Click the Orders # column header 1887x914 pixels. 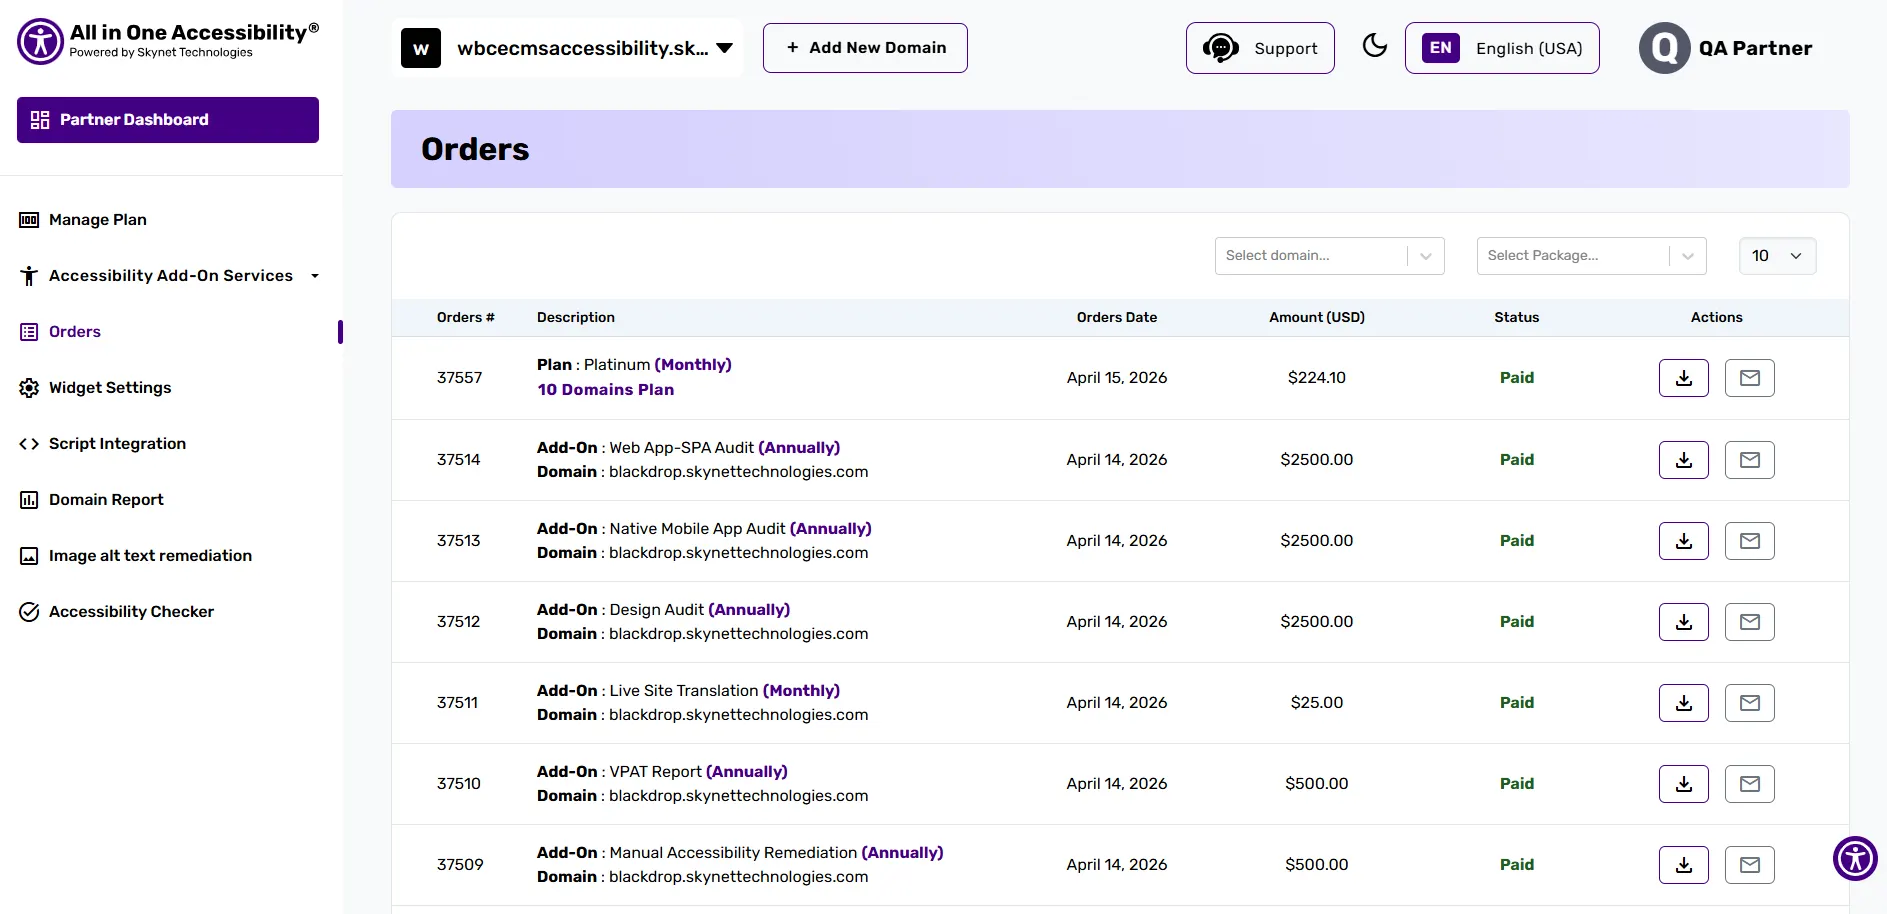tap(466, 317)
